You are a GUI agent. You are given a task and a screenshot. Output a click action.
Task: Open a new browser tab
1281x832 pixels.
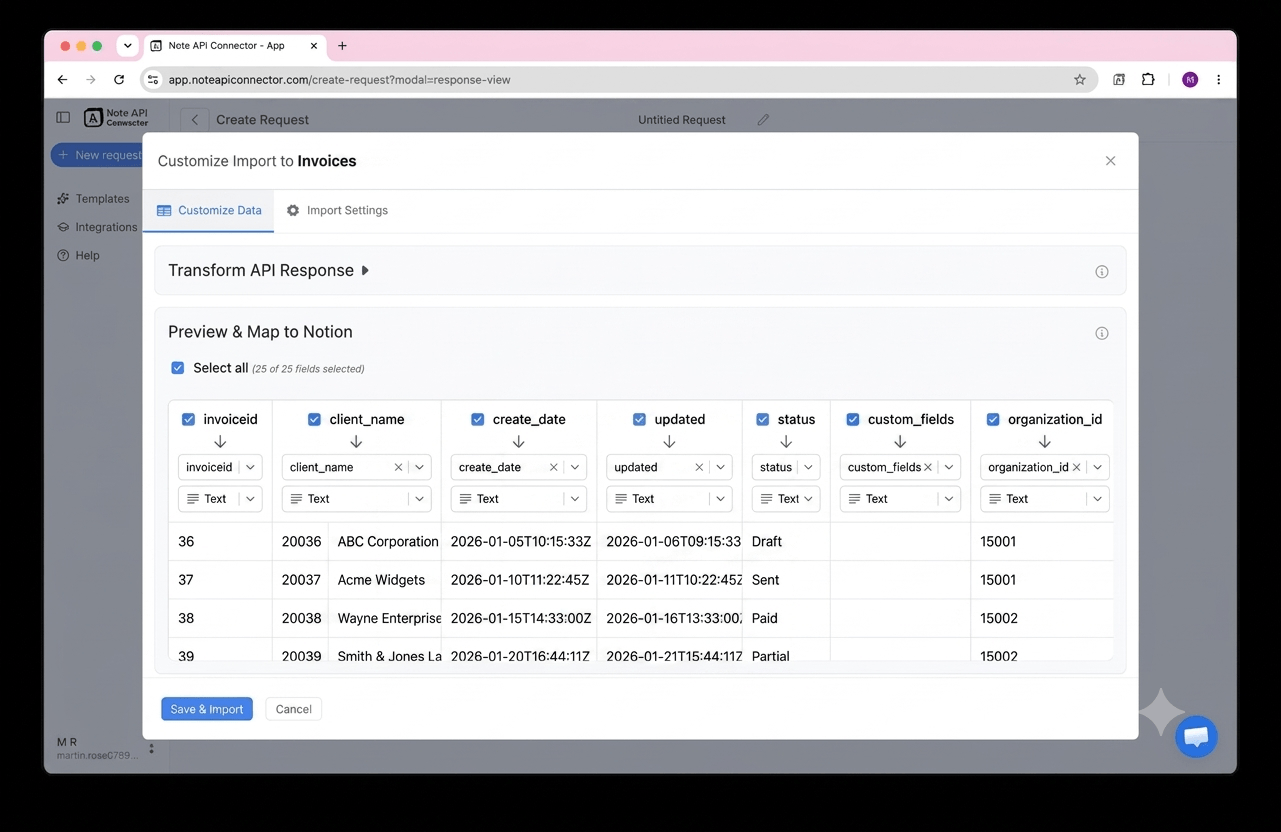tap(342, 46)
